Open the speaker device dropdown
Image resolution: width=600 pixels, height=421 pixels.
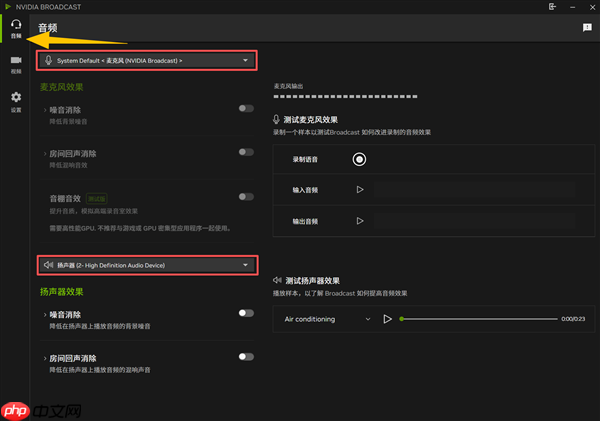[147, 265]
